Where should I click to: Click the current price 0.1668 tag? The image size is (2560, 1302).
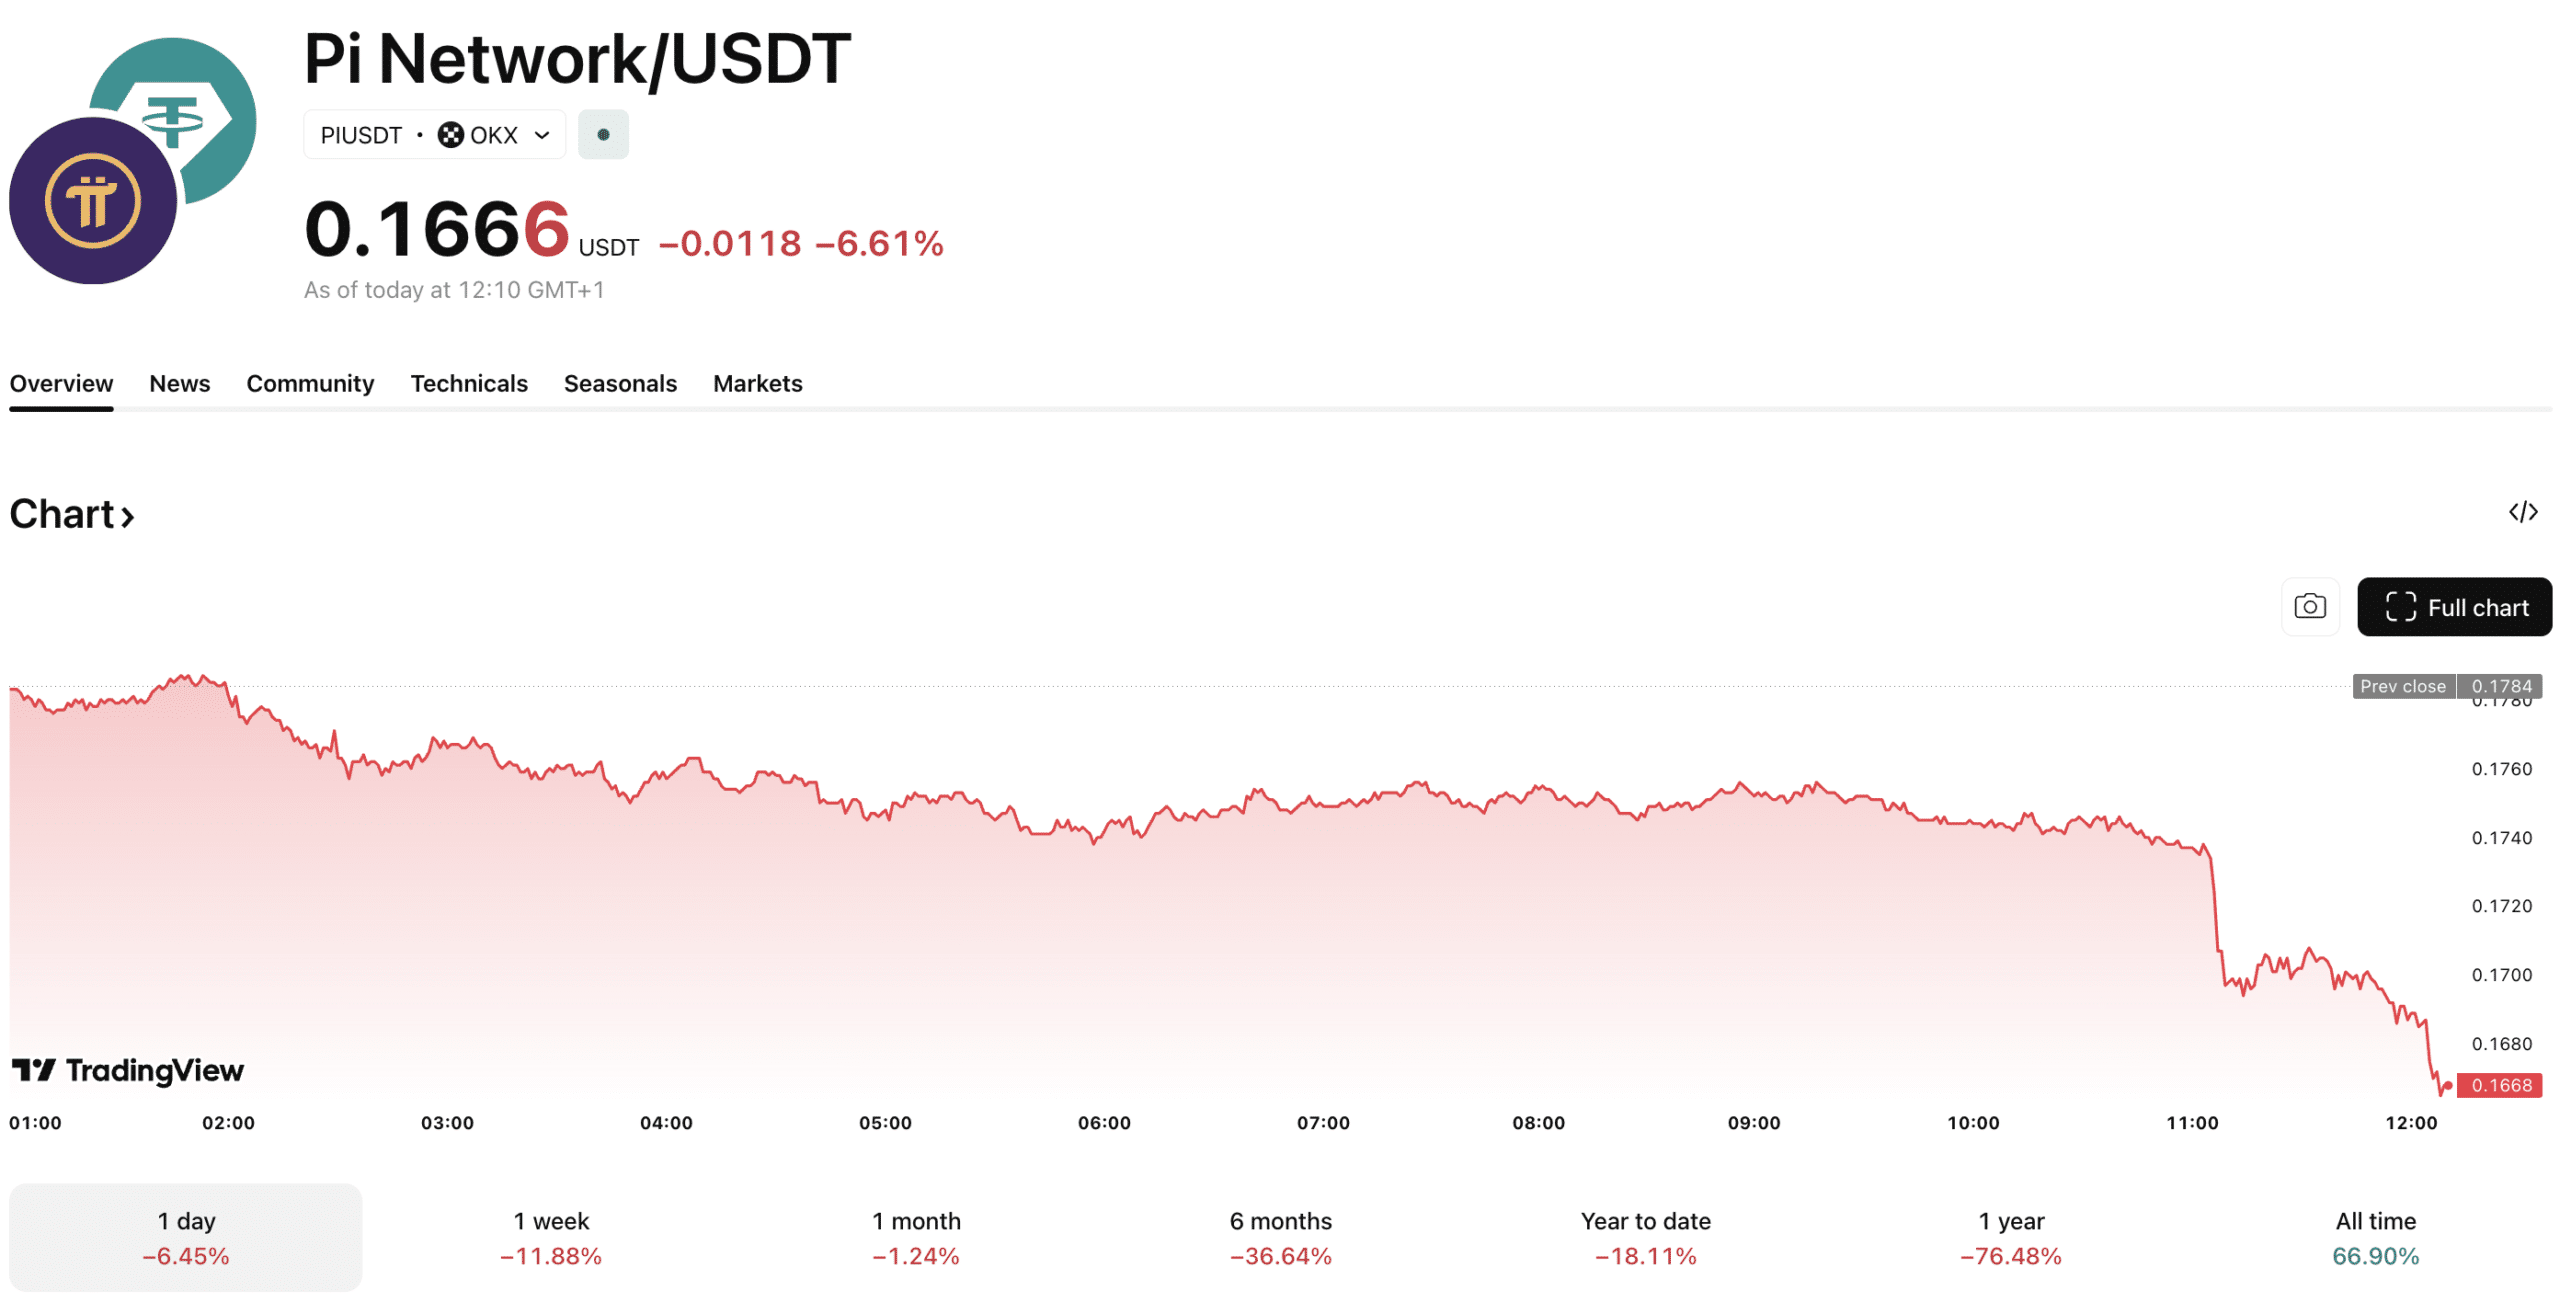[2499, 1085]
